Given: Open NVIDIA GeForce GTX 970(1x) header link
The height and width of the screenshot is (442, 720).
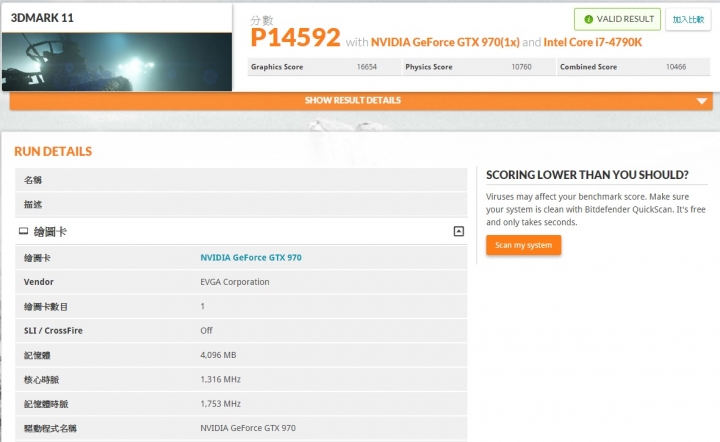Looking at the screenshot, I should point(445,42).
